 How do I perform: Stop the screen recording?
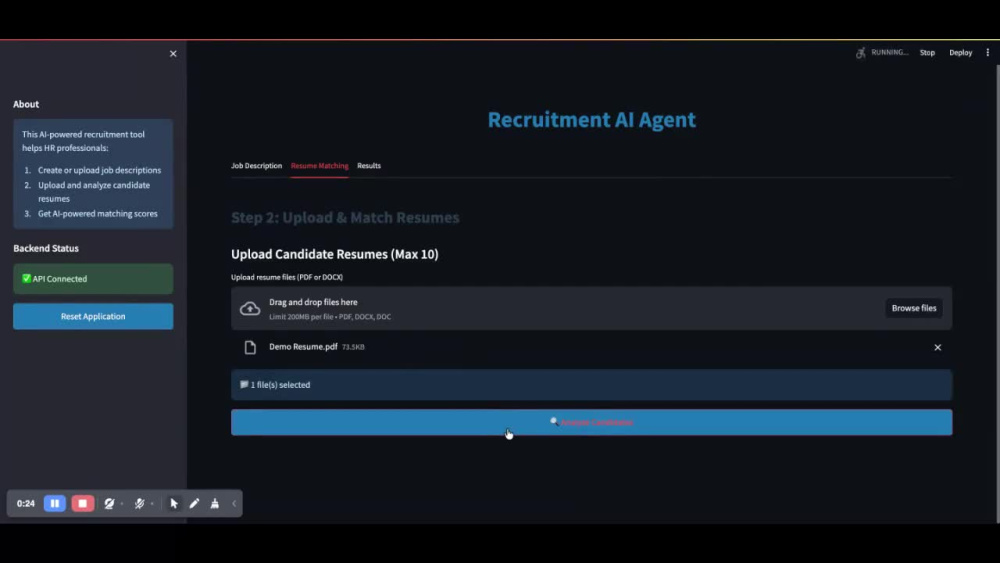point(82,503)
